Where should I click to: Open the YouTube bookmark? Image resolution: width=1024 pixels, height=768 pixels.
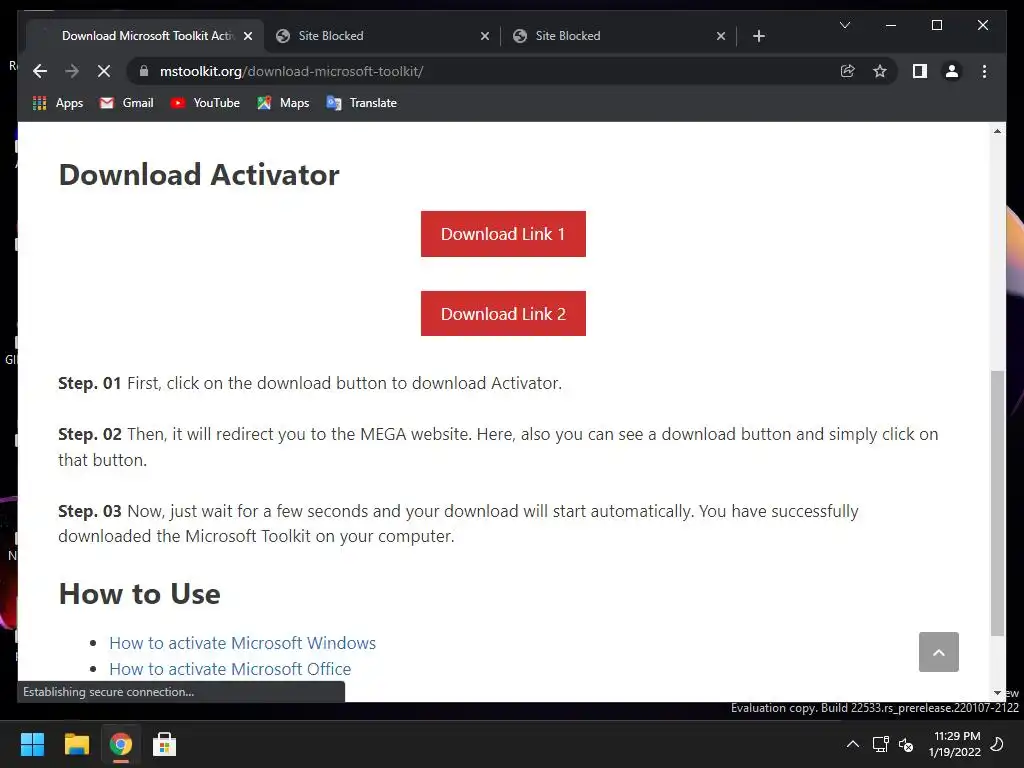click(204, 103)
